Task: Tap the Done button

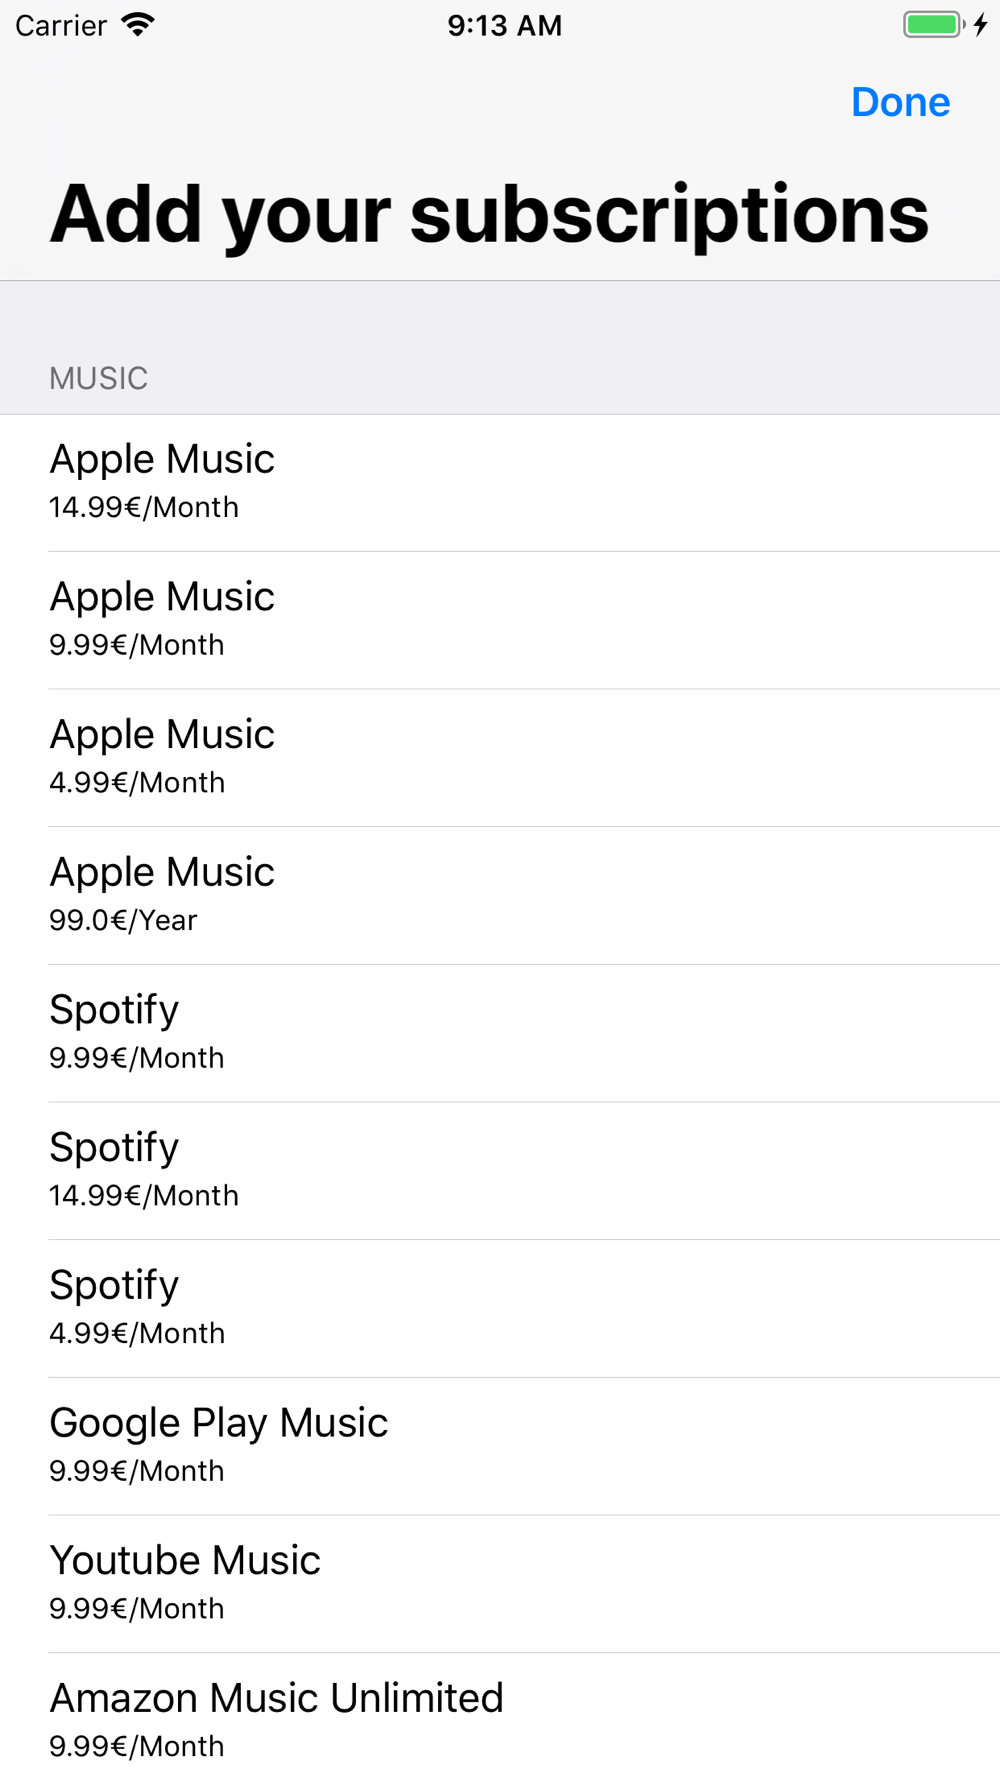Action: pyautogui.click(x=900, y=102)
